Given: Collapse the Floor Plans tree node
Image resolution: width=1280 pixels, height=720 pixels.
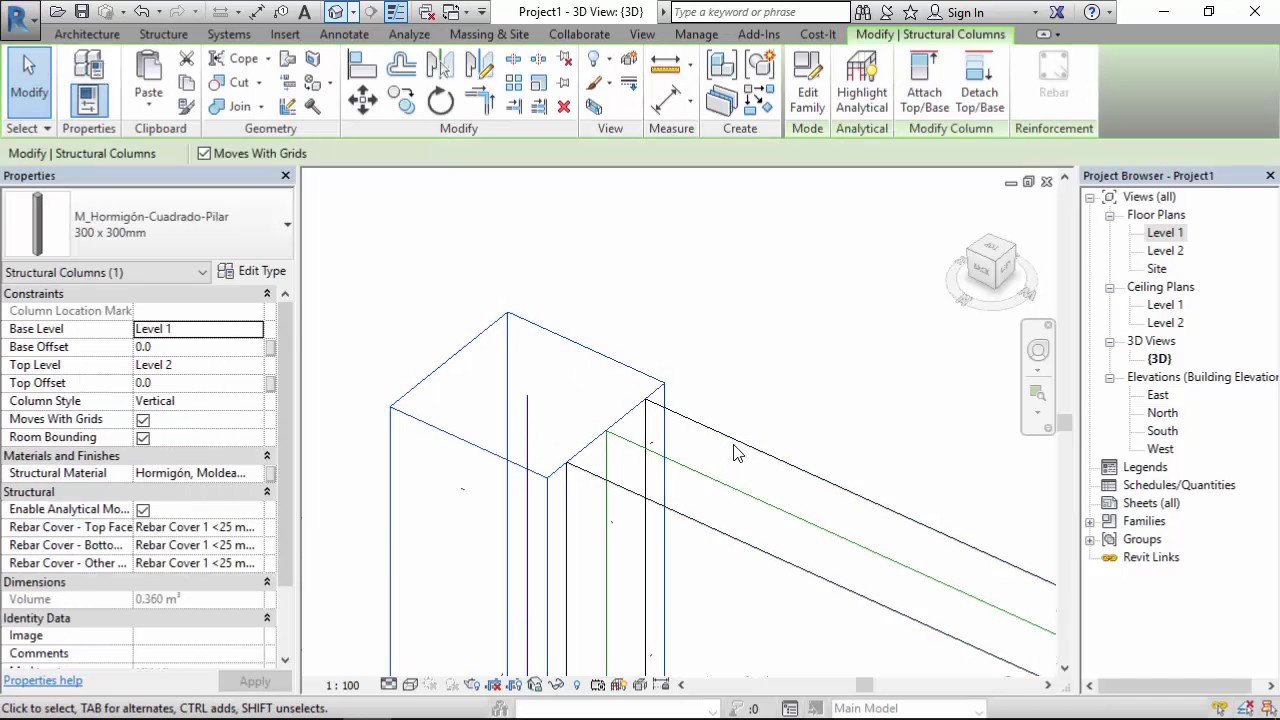Looking at the screenshot, I should tap(1109, 215).
